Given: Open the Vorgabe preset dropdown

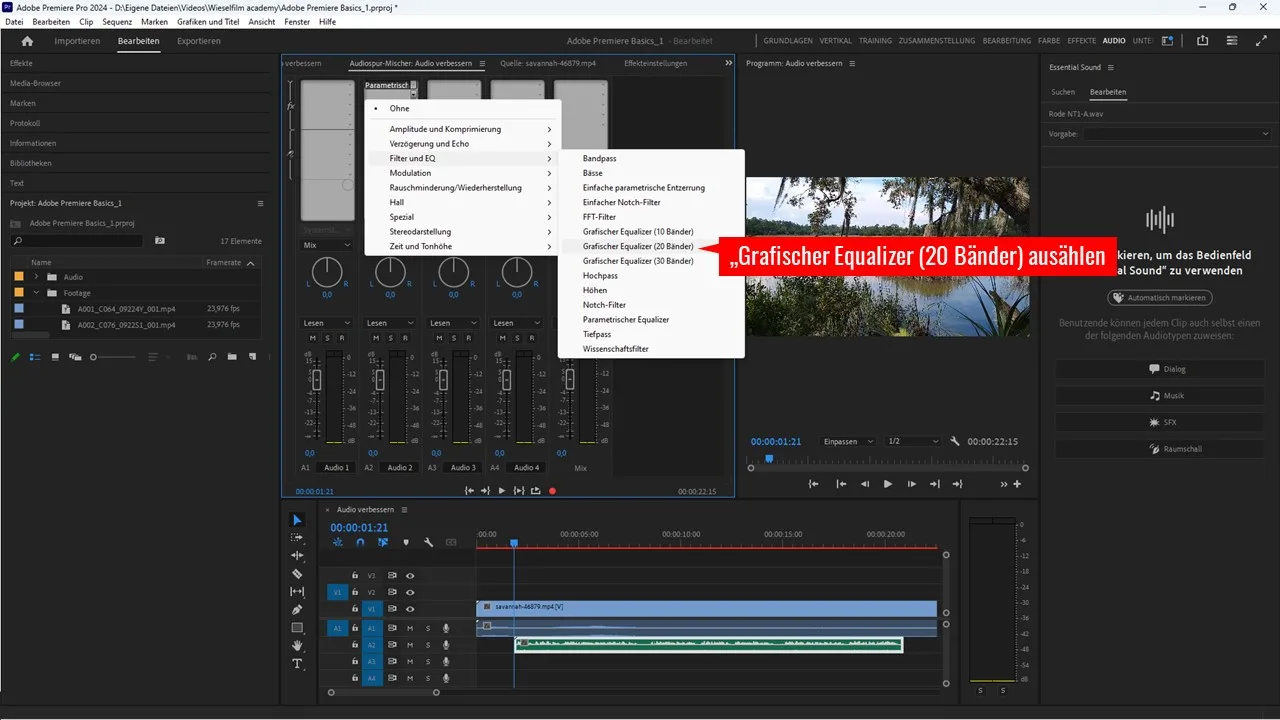Looking at the screenshot, I should tap(1177, 133).
